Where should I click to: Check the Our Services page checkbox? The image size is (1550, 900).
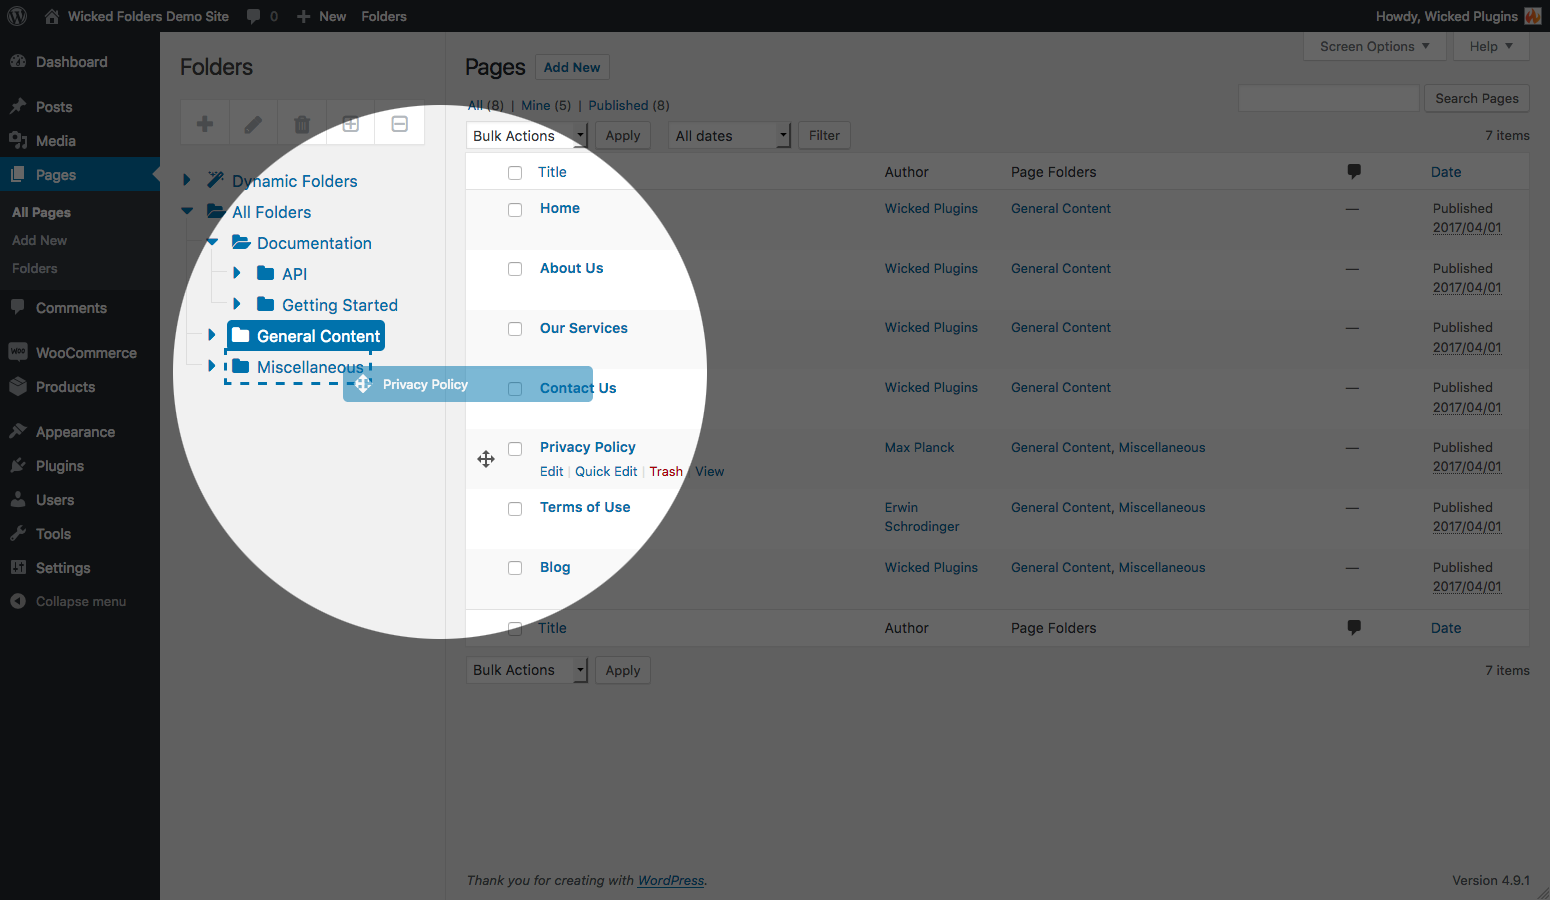[515, 329]
